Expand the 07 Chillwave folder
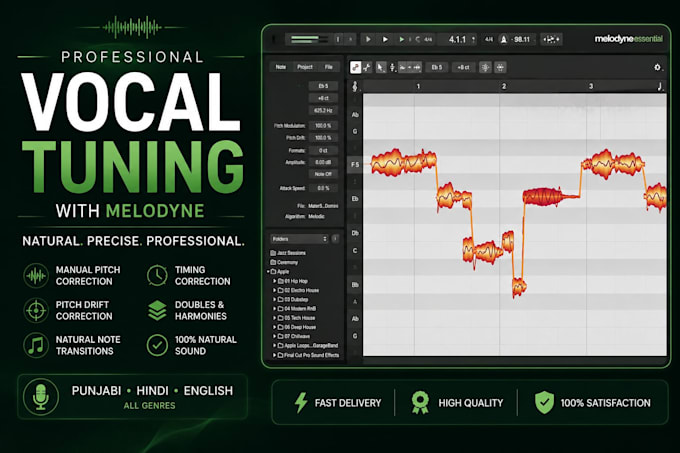 tap(275, 336)
